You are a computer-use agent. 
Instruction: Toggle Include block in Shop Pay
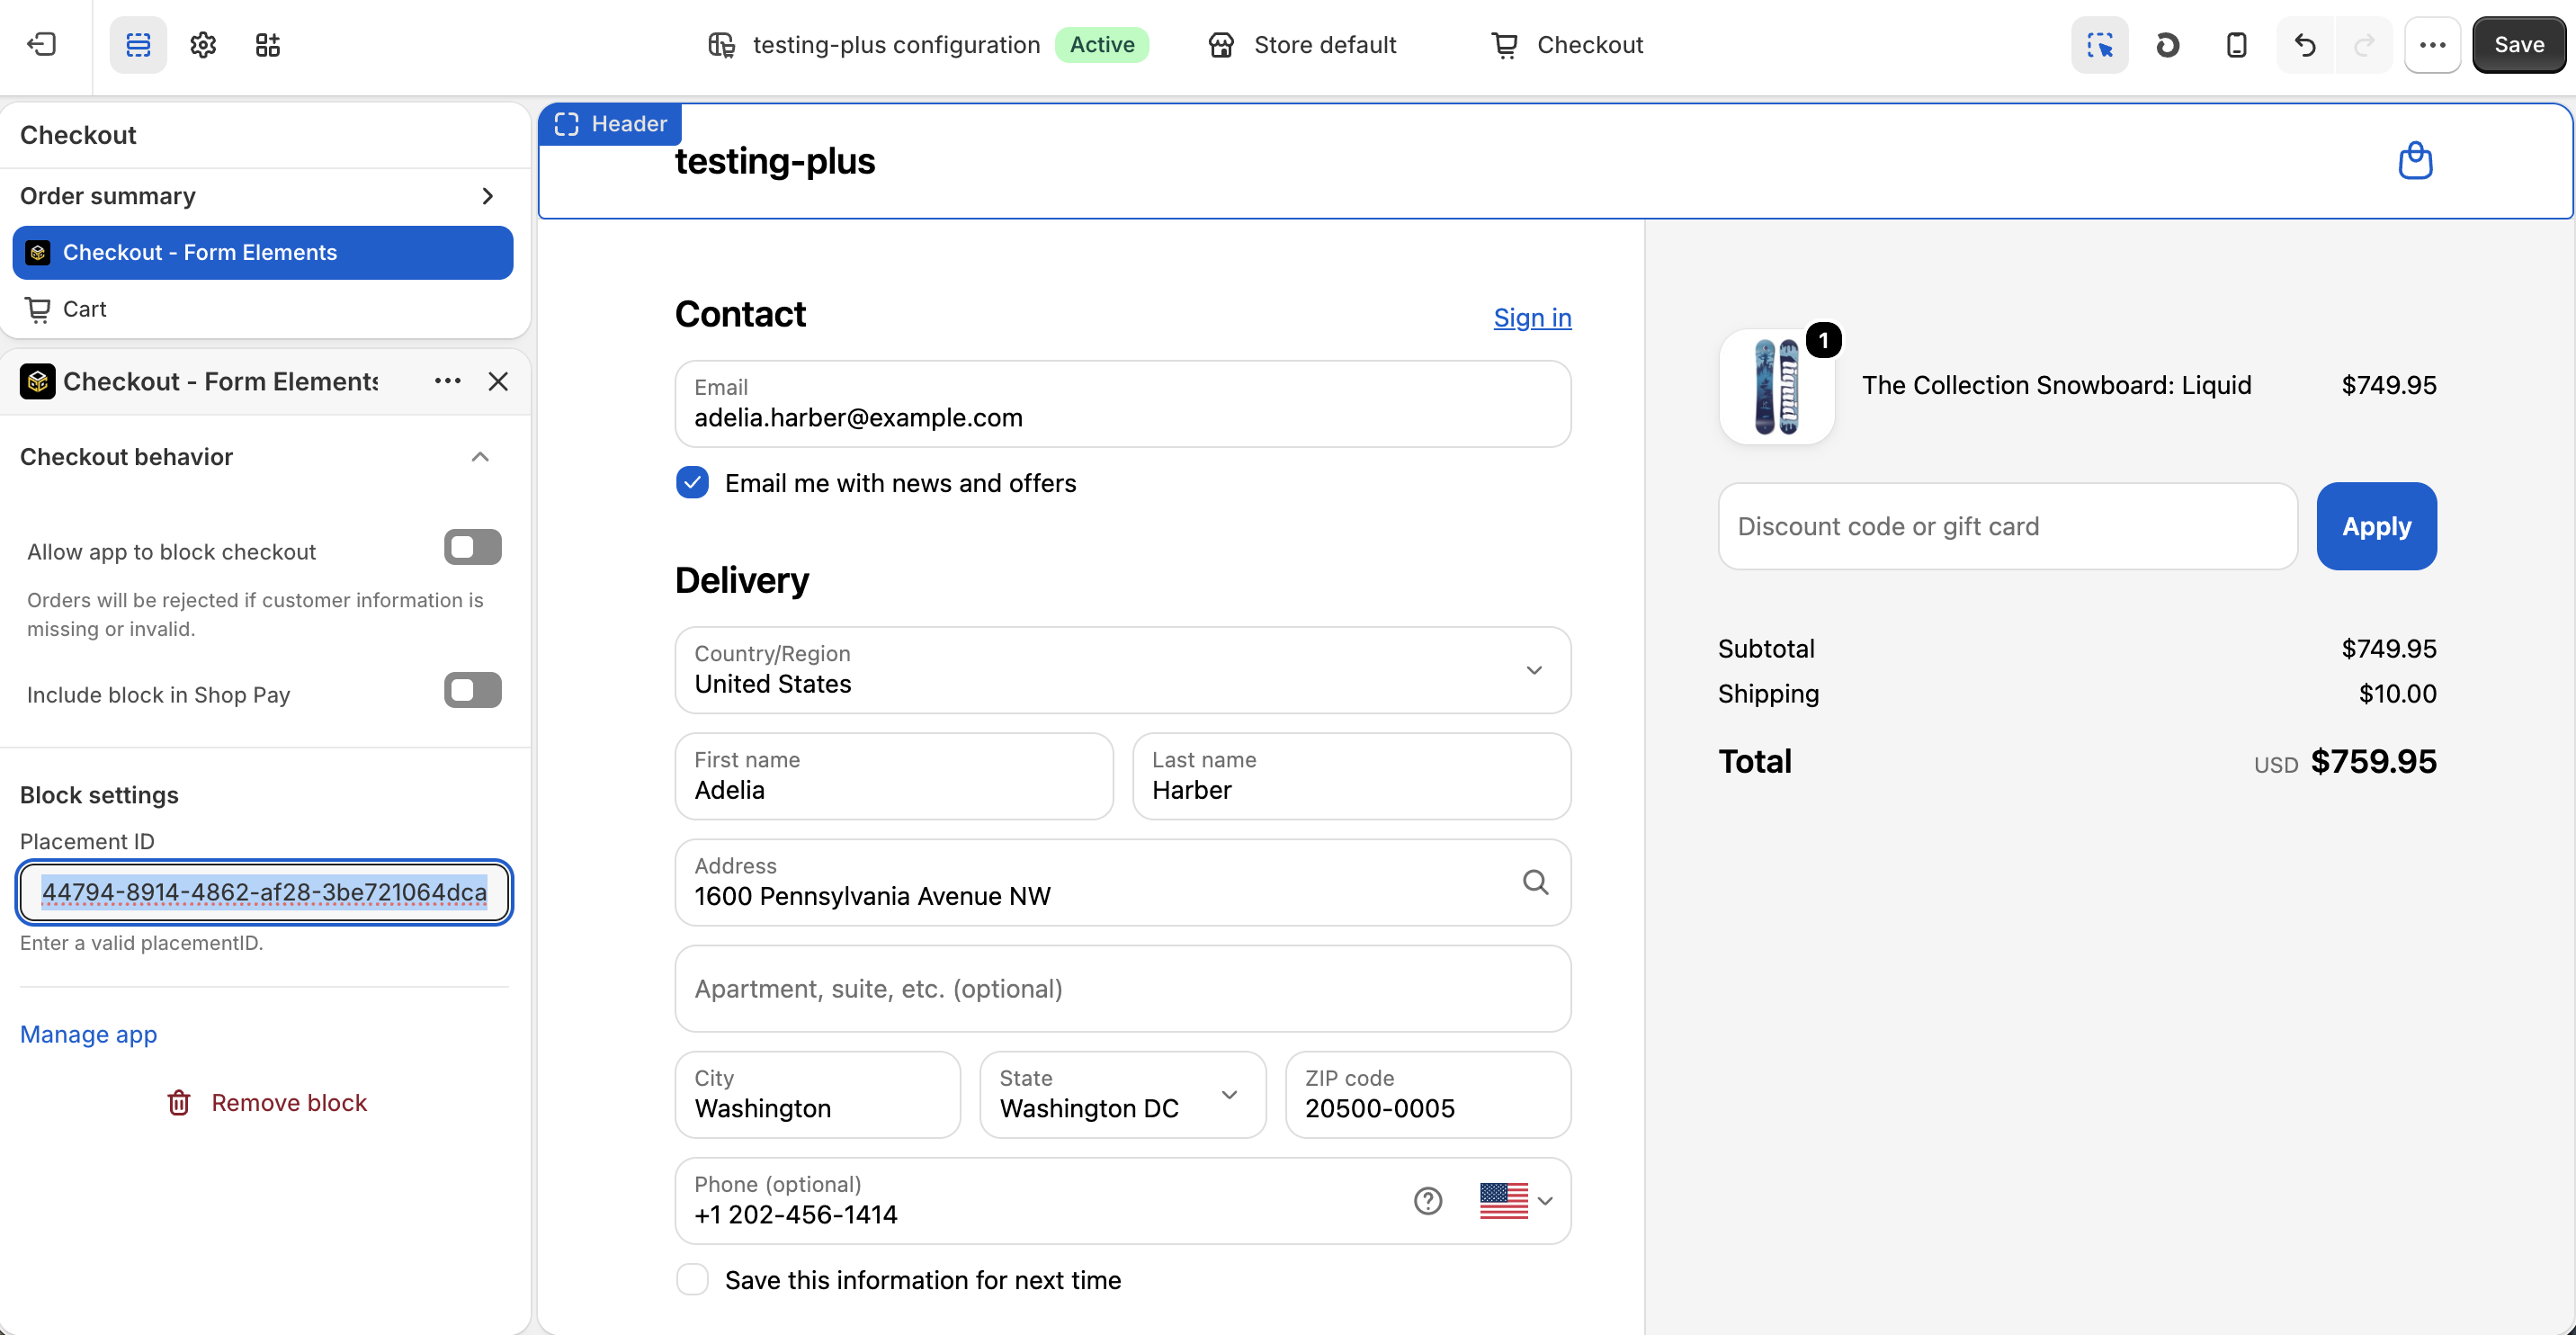point(473,690)
